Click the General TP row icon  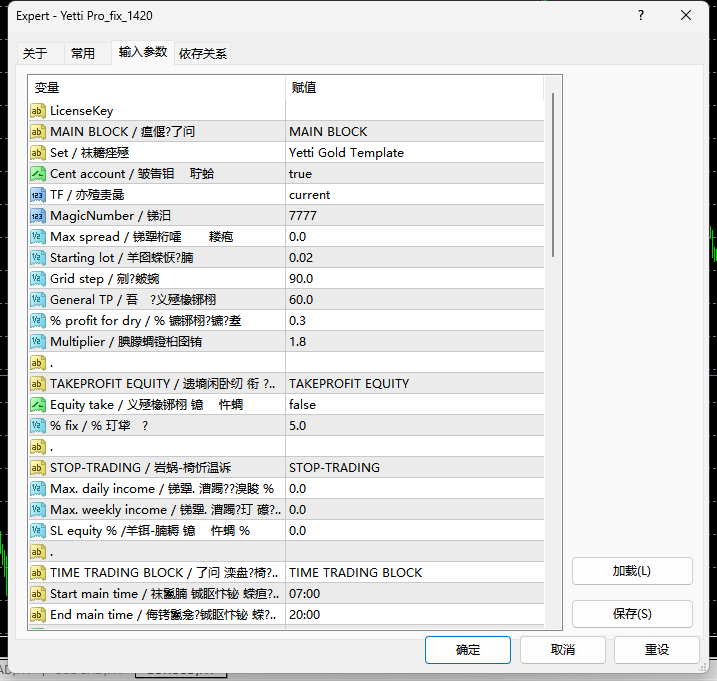[x=38, y=300]
